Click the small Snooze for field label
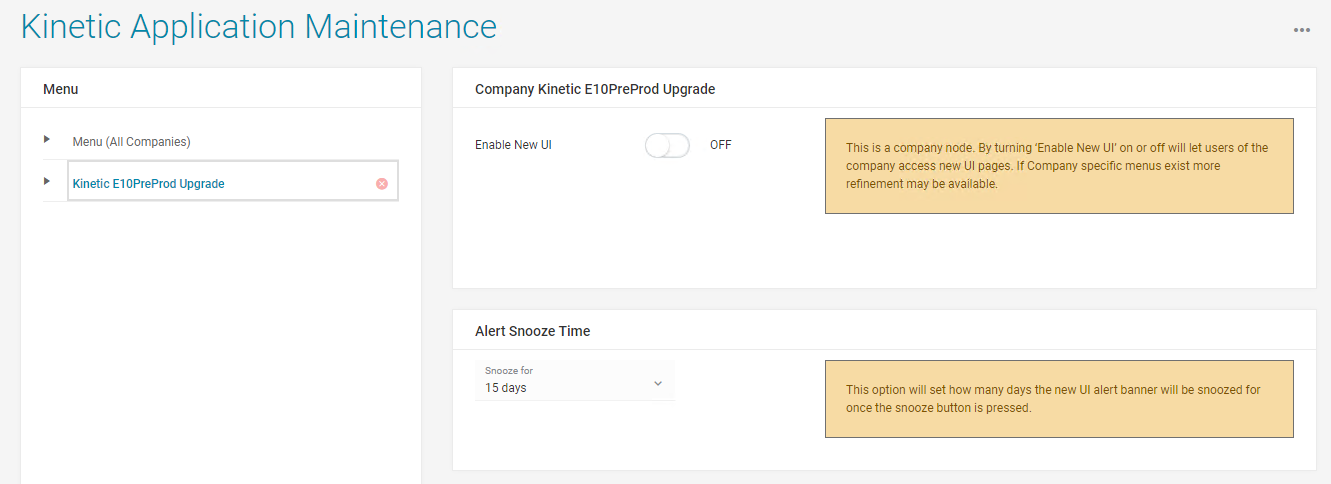 [509, 371]
